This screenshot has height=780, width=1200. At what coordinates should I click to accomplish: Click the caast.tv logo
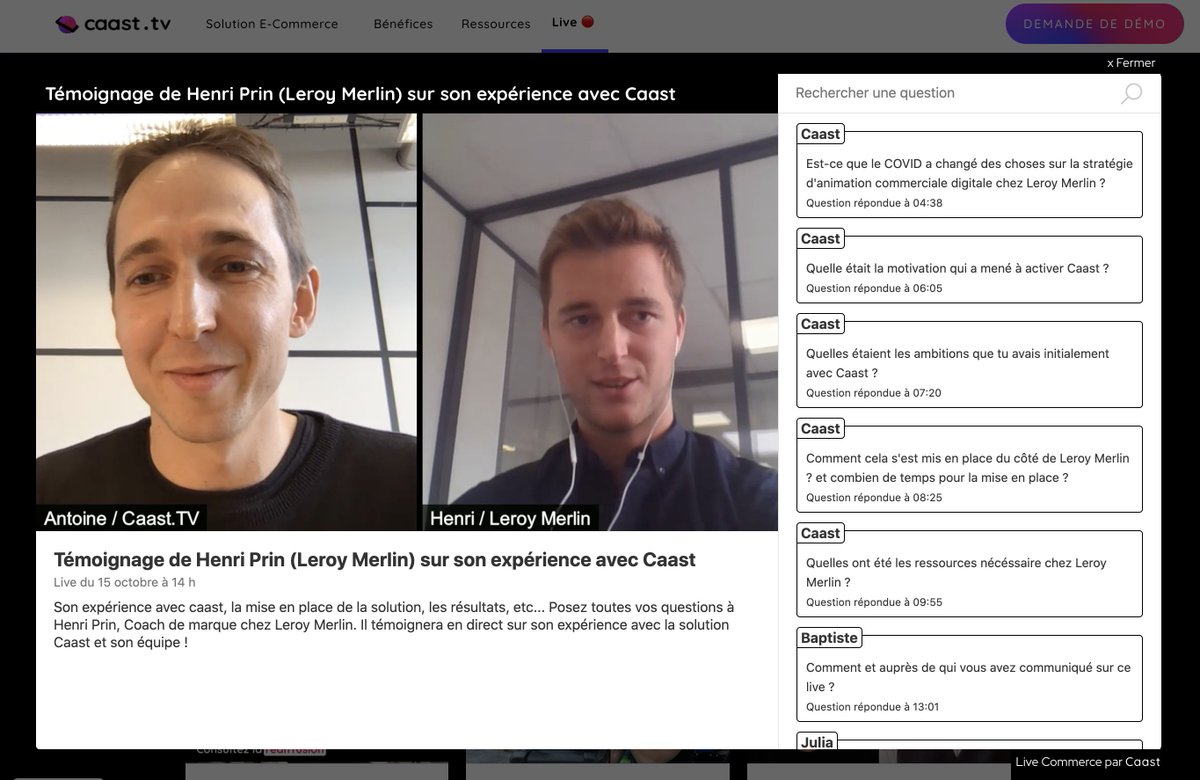[x=113, y=24]
